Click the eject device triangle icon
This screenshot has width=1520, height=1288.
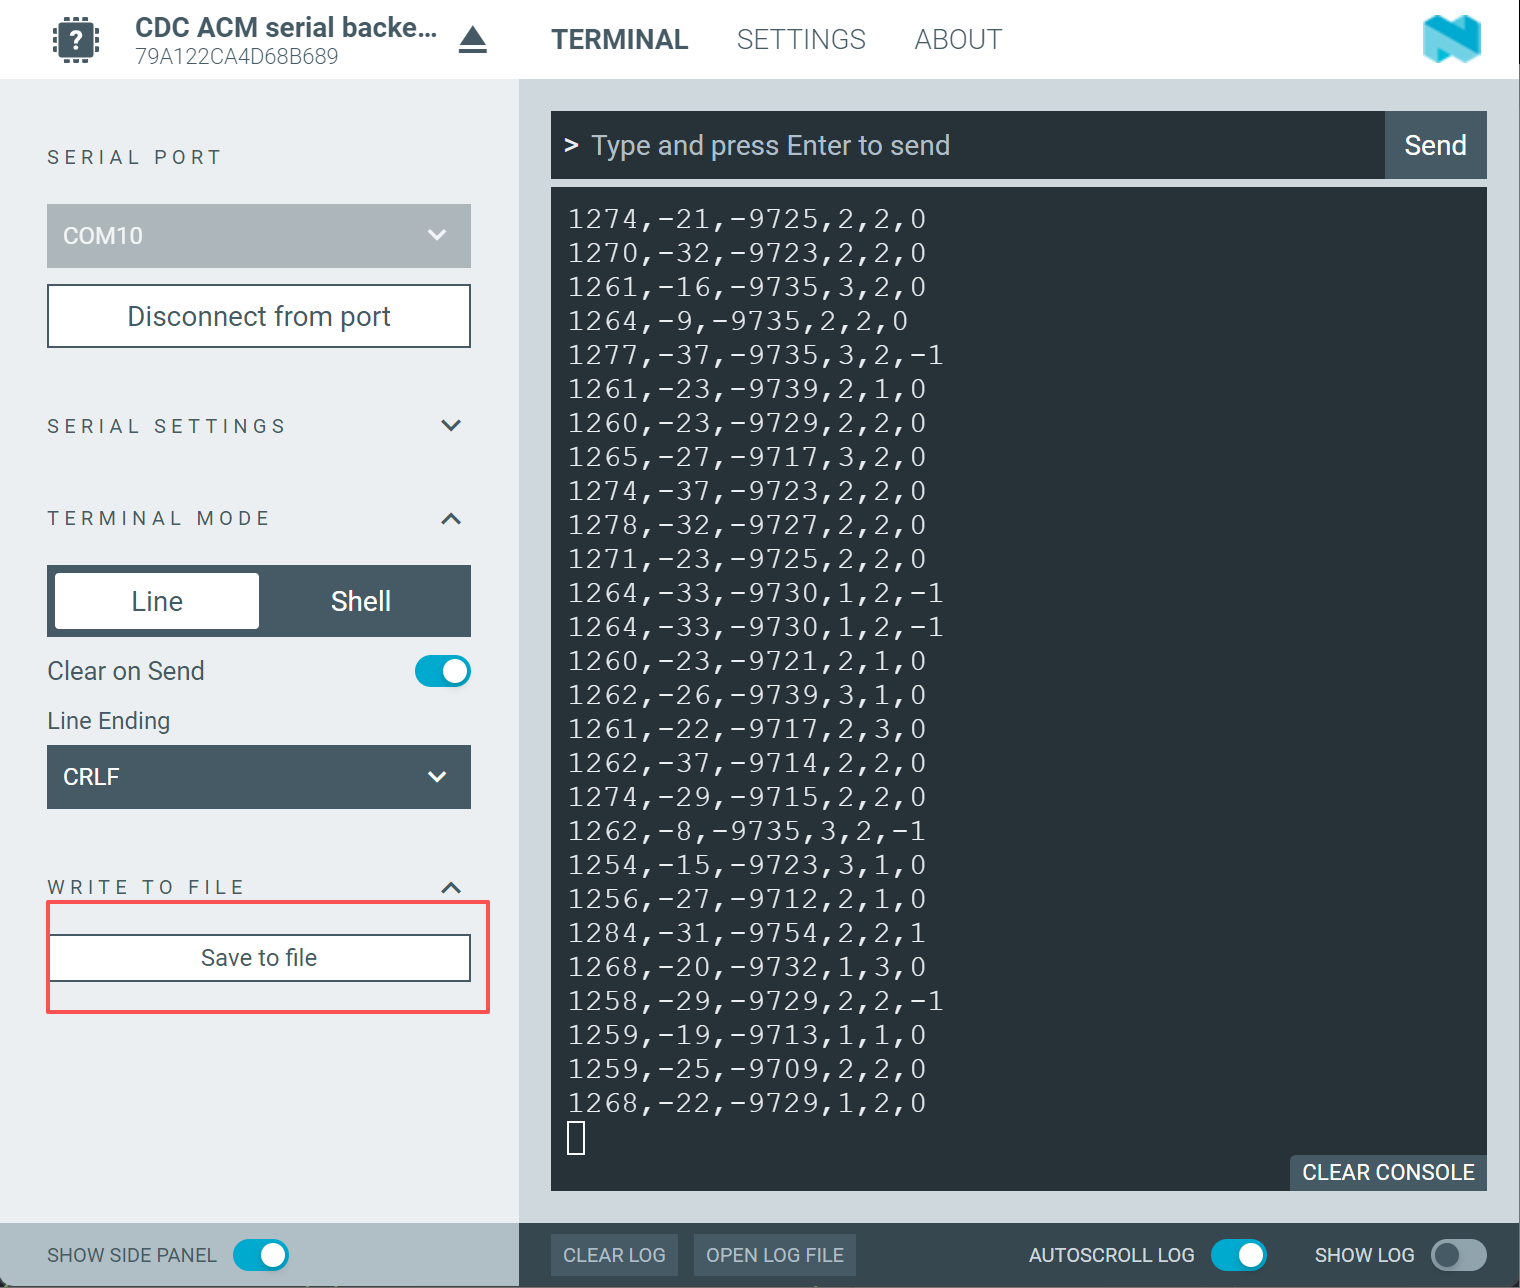(x=473, y=40)
